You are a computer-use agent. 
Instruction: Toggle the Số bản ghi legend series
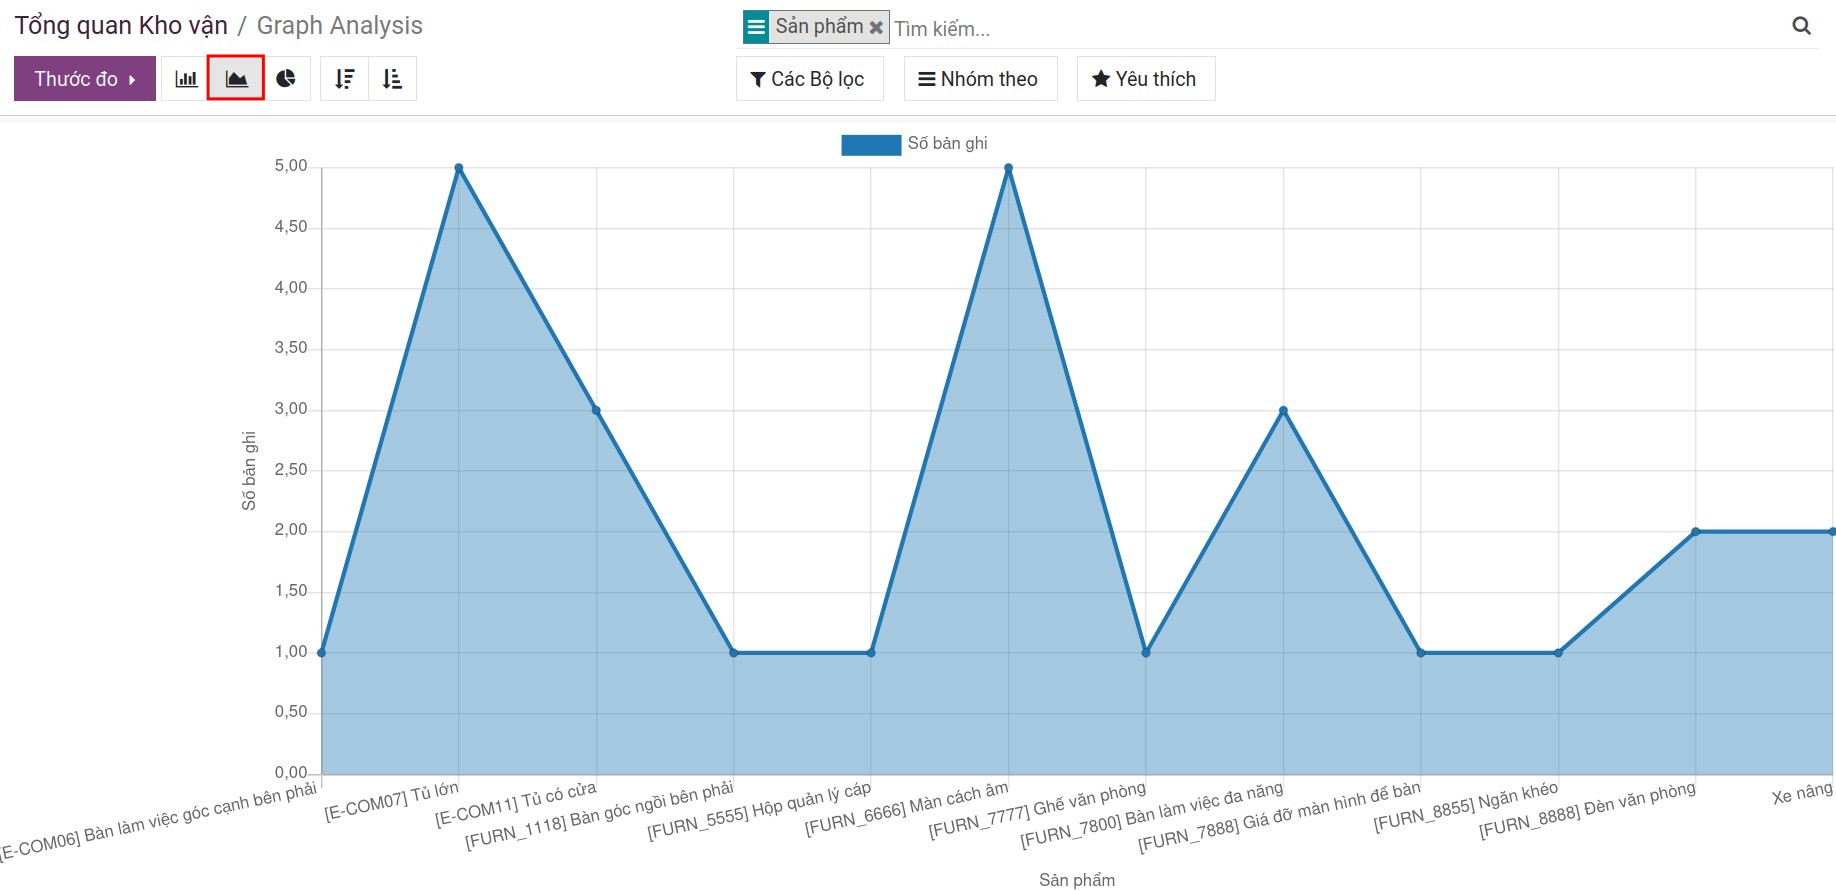946,144
